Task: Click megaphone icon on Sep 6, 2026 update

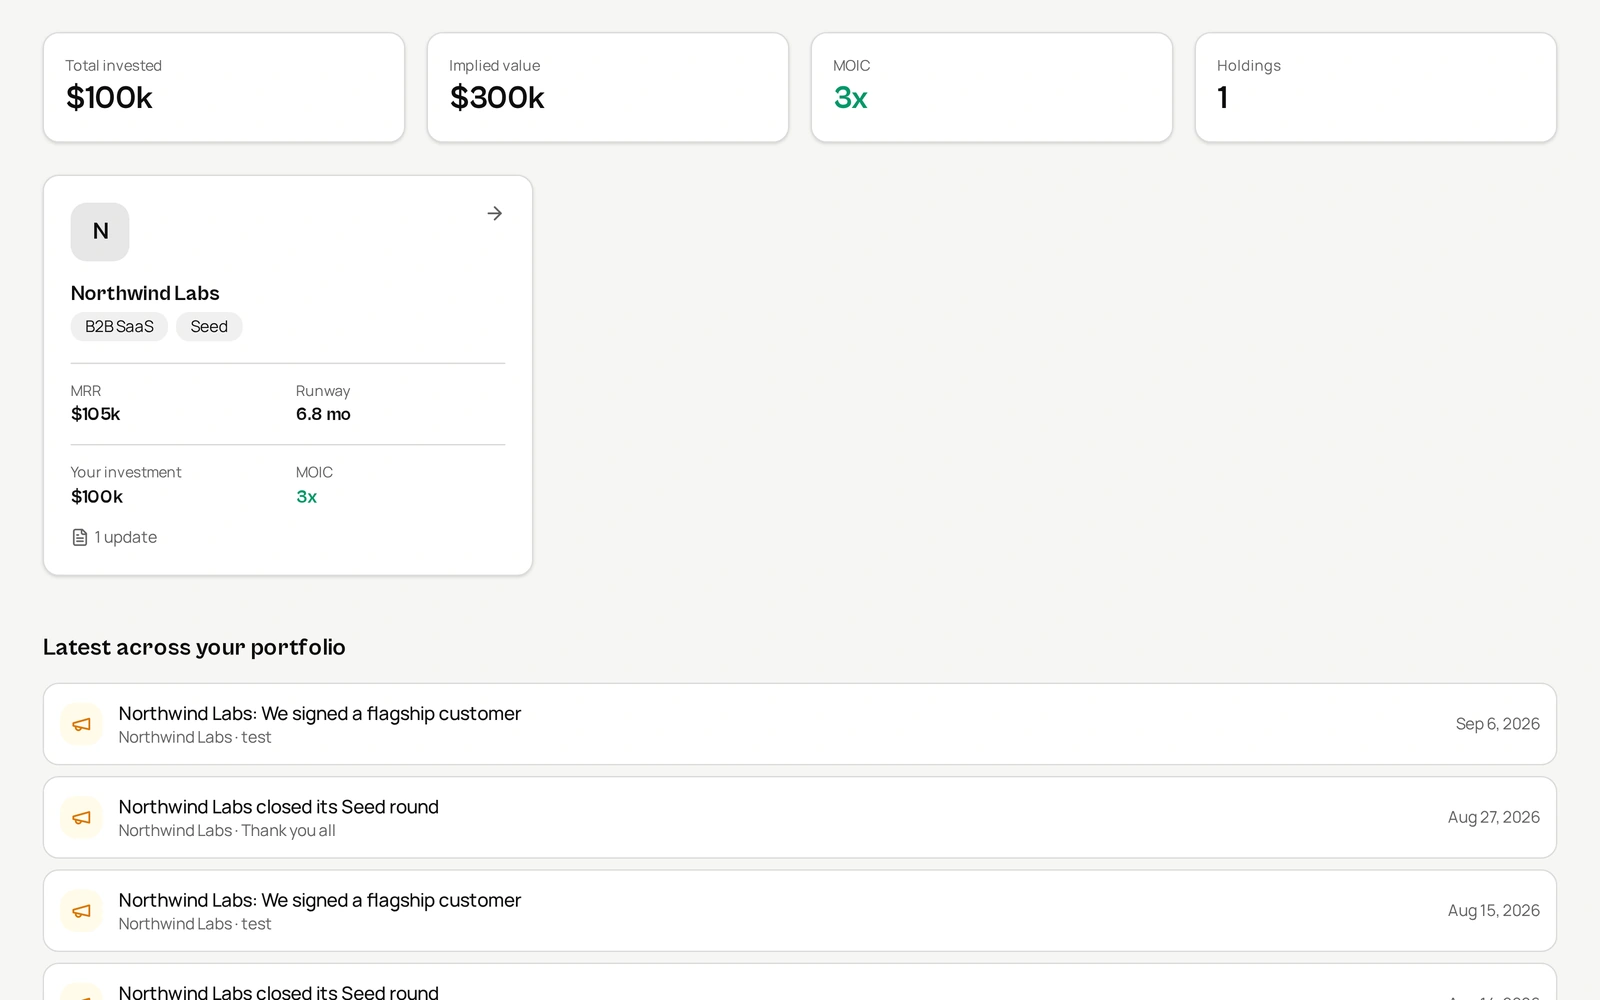Action: (x=82, y=724)
